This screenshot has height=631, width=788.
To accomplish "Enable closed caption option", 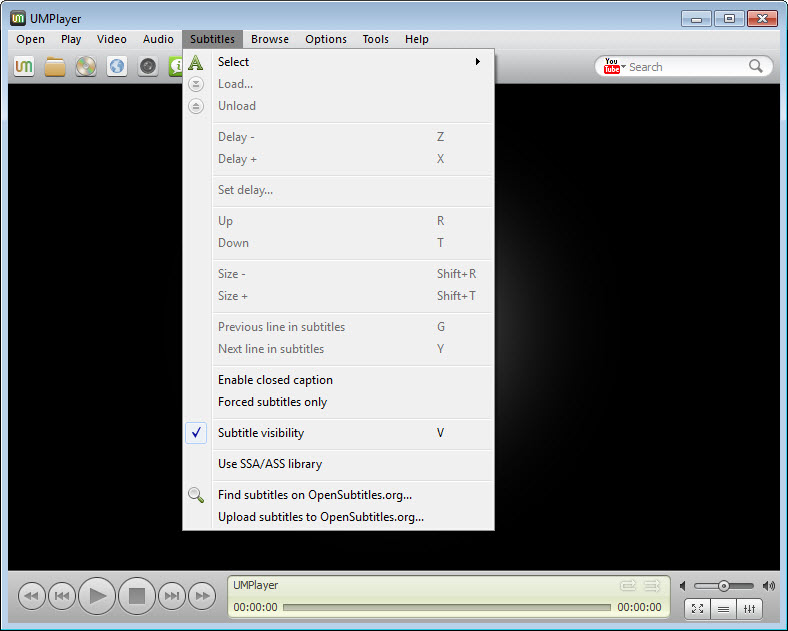I will pos(338,380).
